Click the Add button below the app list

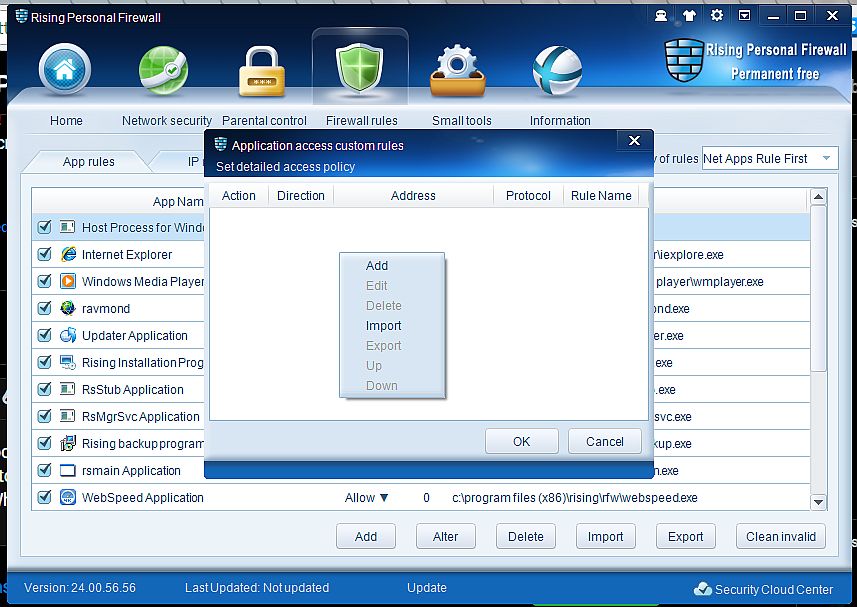tap(366, 537)
